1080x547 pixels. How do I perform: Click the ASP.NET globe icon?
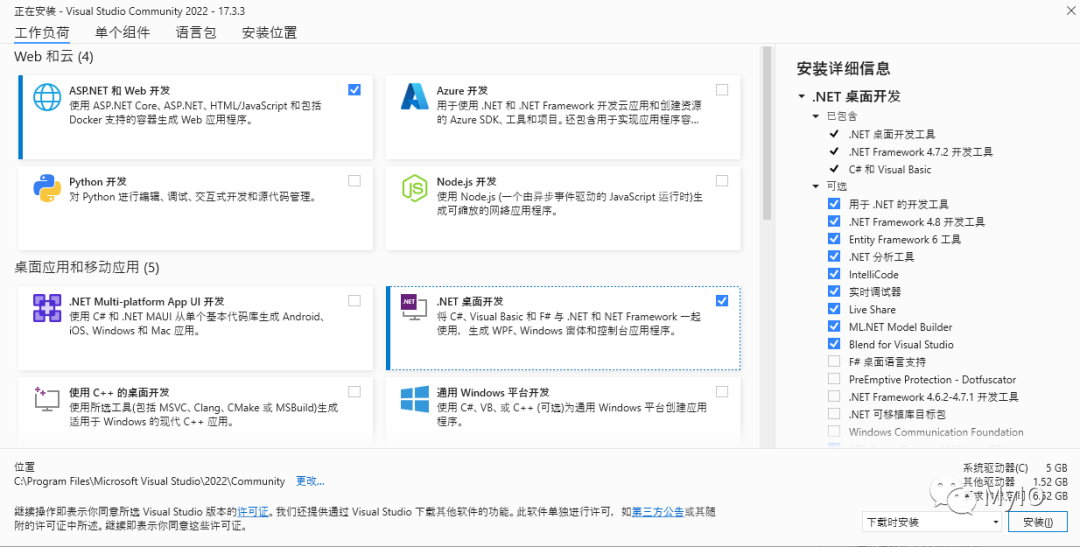(47, 97)
